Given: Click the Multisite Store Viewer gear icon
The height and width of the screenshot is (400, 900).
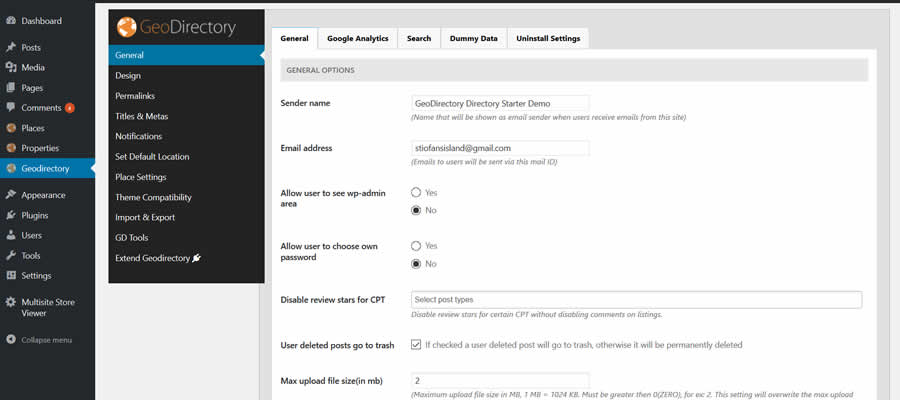Looking at the screenshot, I should [x=10, y=302].
